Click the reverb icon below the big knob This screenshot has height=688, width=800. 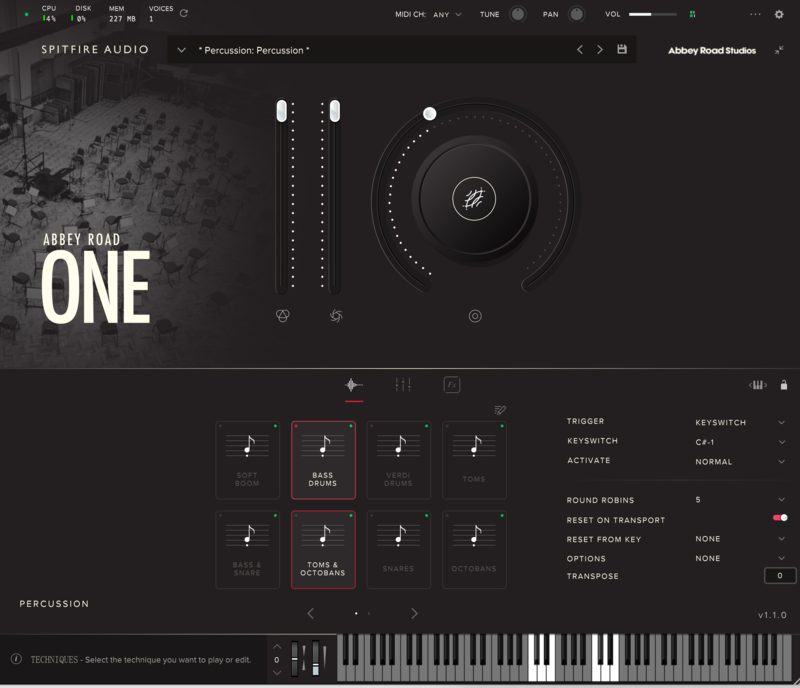[x=475, y=316]
